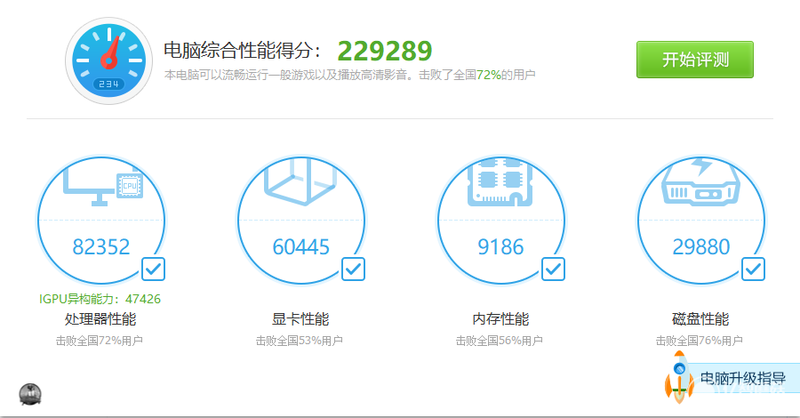The width and height of the screenshot is (800, 418).
Task: Select the graphics card cube icon
Action: 301,181
